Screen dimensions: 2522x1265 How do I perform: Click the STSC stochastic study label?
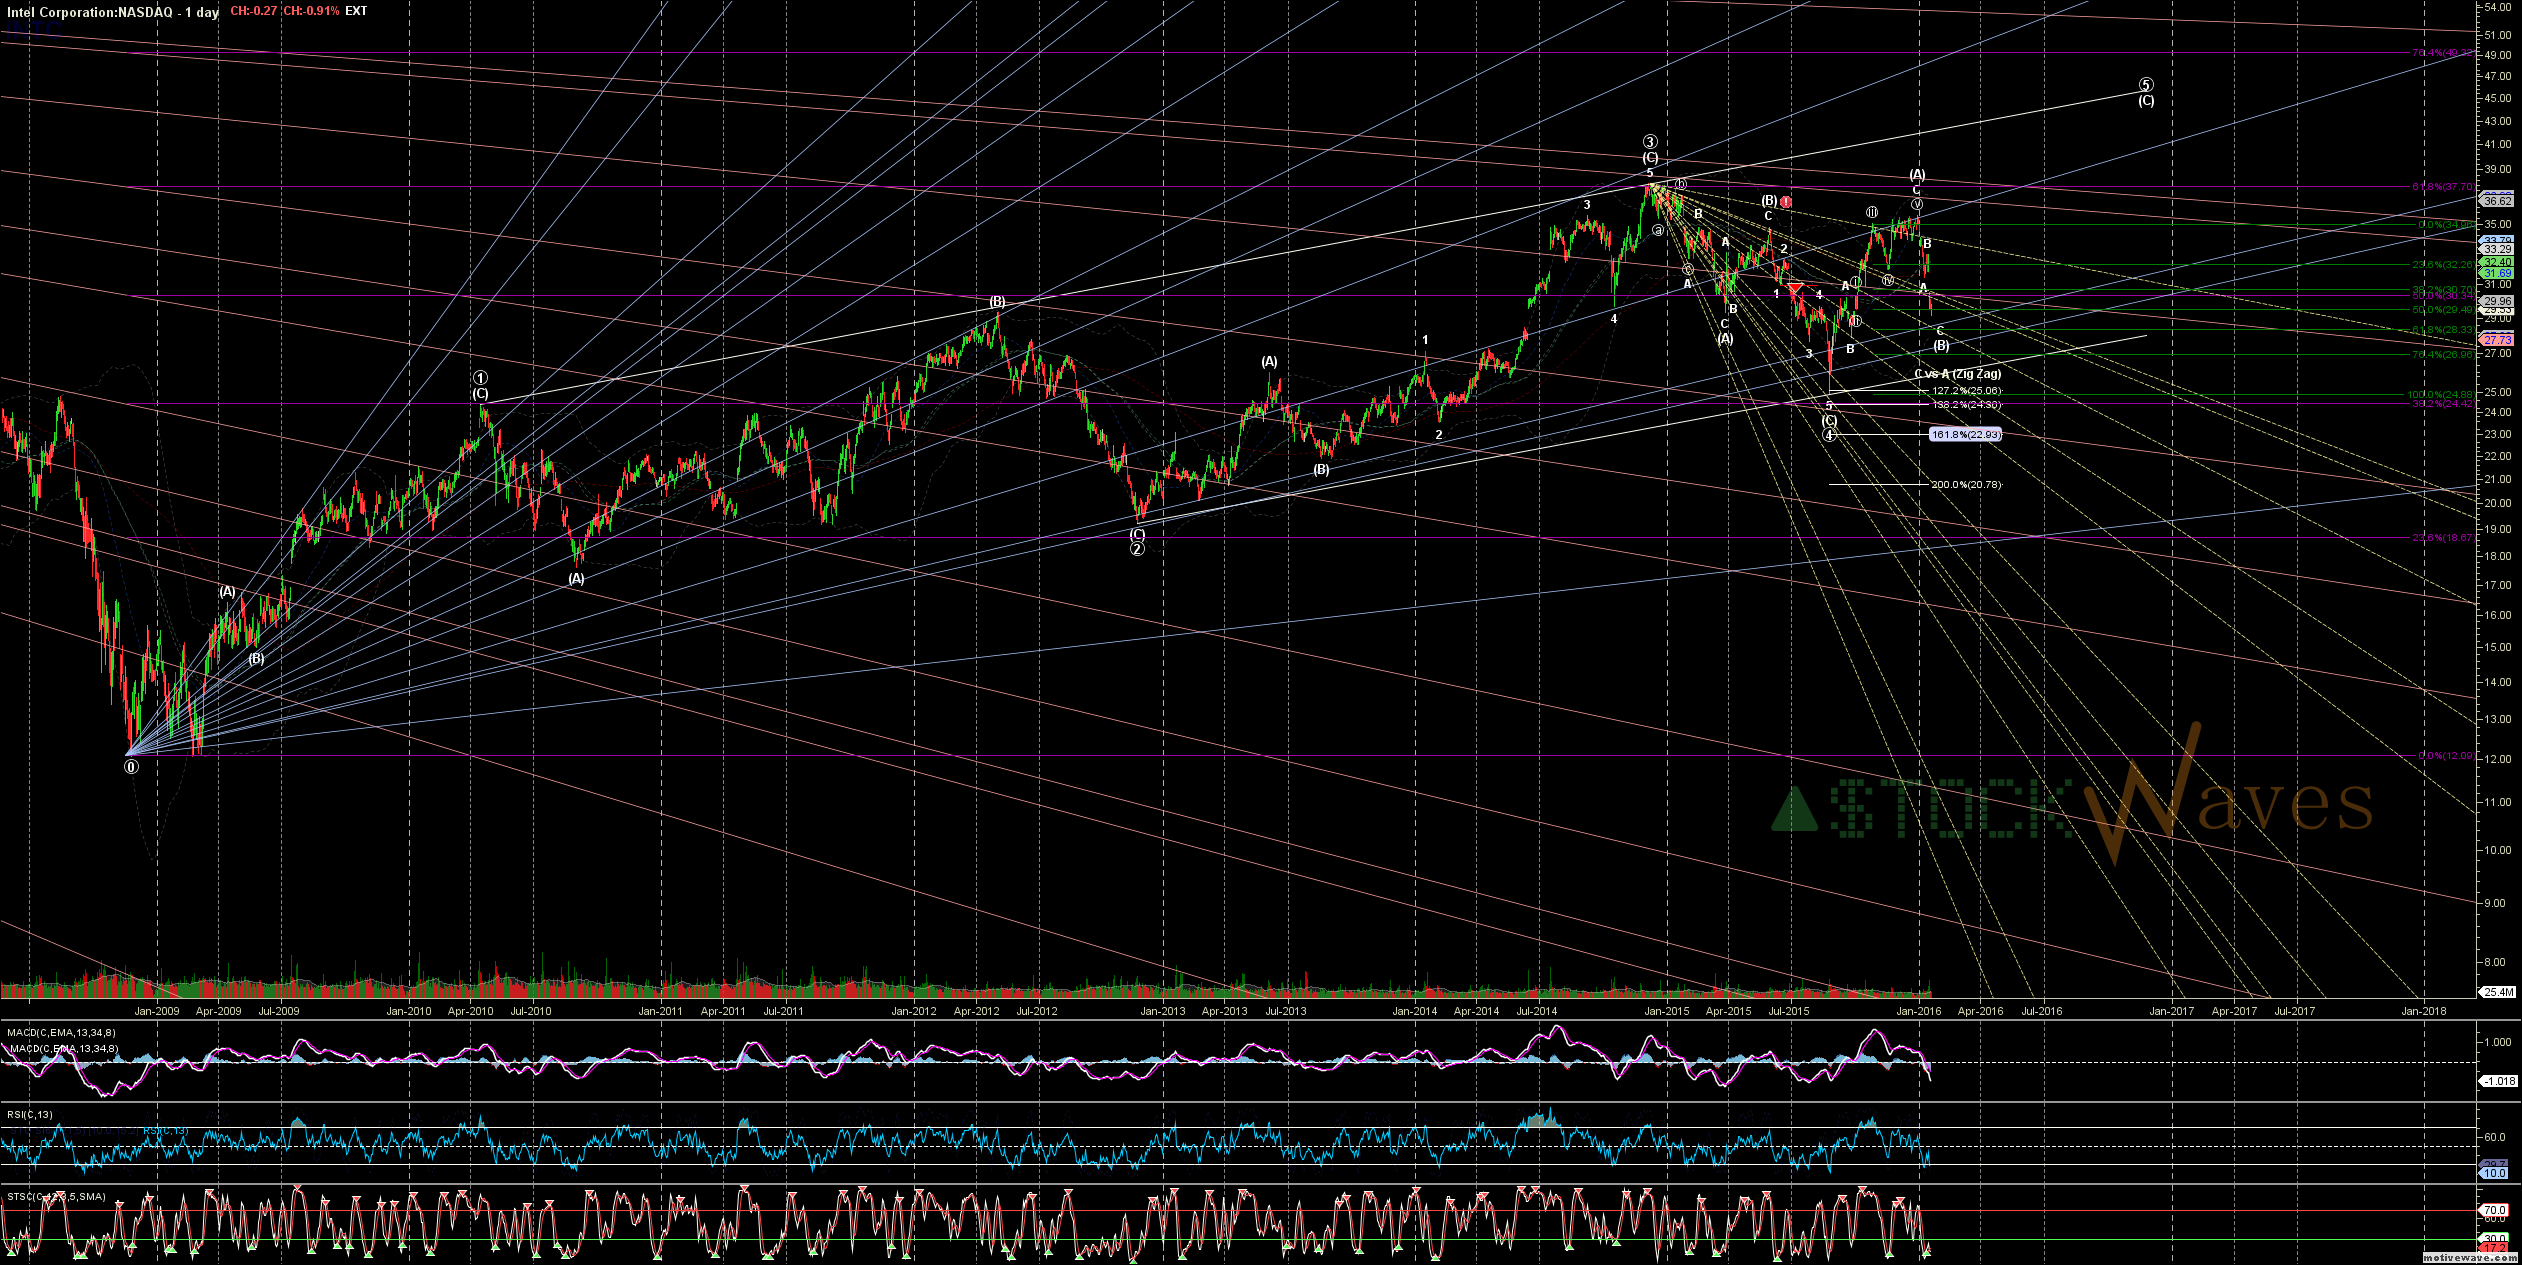tap(56, 1196)
